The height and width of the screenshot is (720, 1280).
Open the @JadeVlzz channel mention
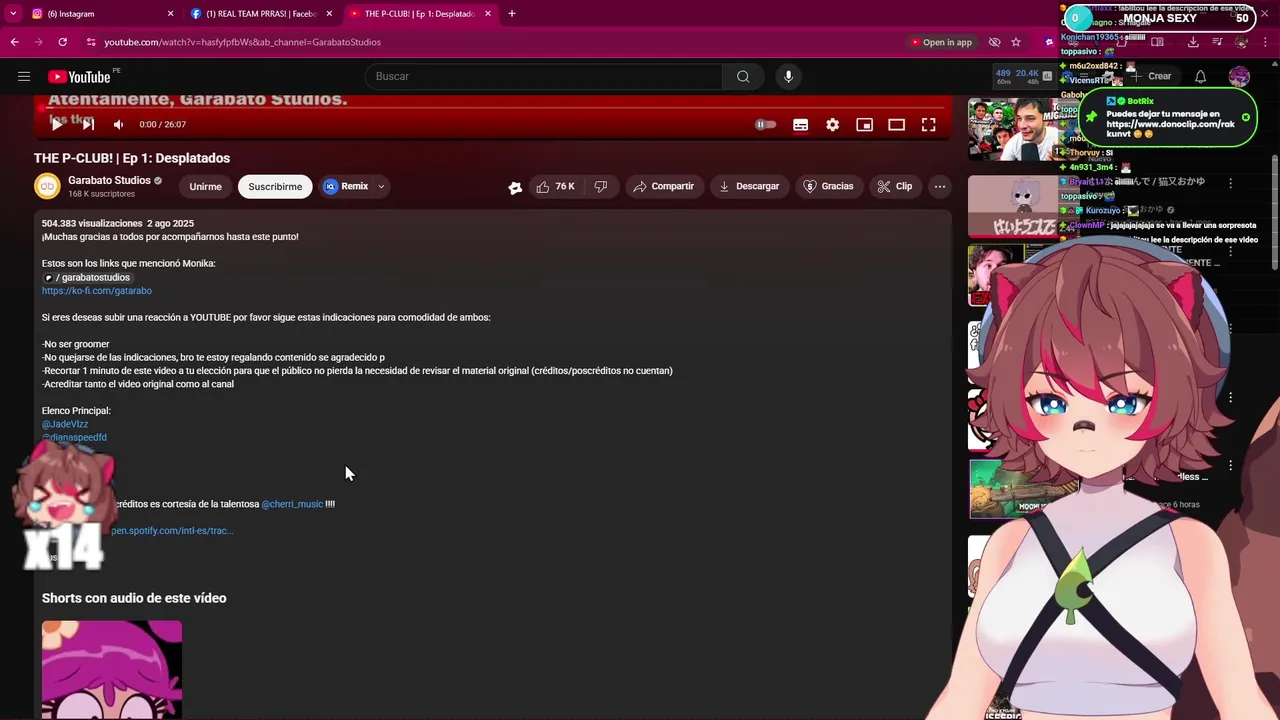point(65,424)
